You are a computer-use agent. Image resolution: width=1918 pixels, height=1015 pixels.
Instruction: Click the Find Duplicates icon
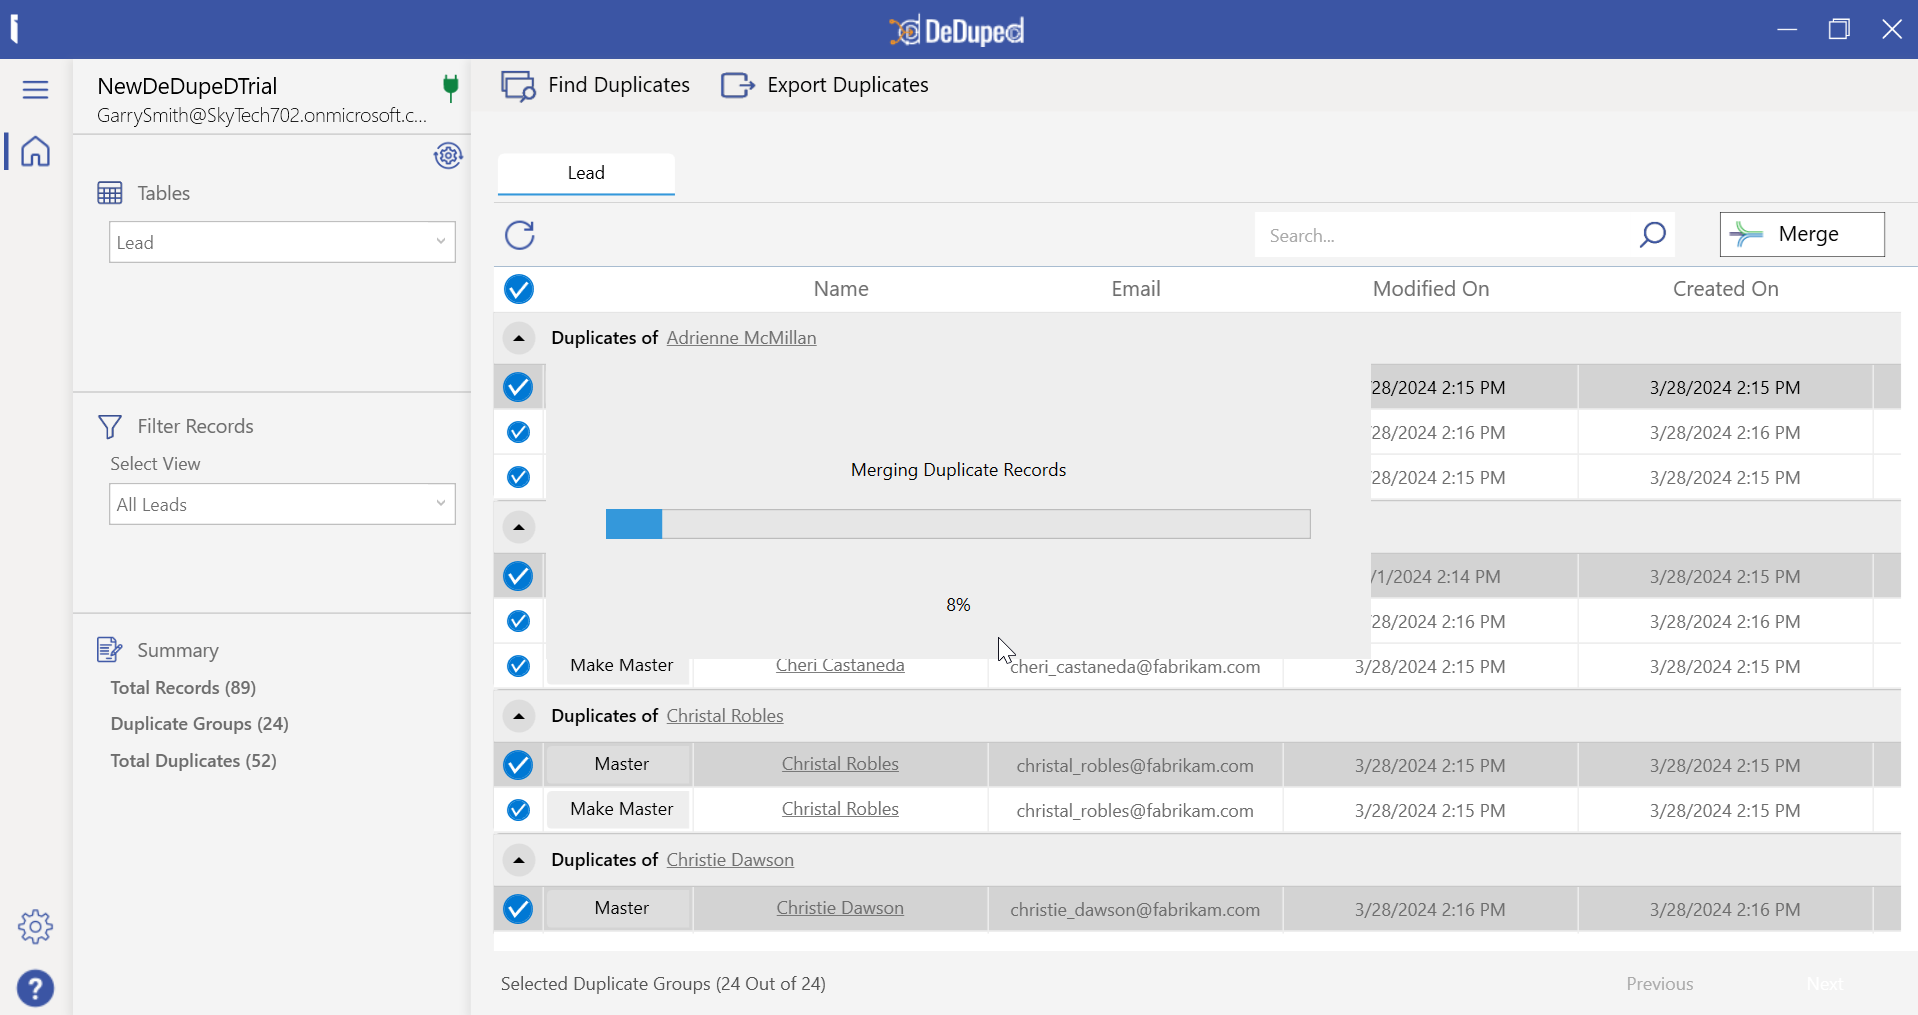(x=518, y=86)
